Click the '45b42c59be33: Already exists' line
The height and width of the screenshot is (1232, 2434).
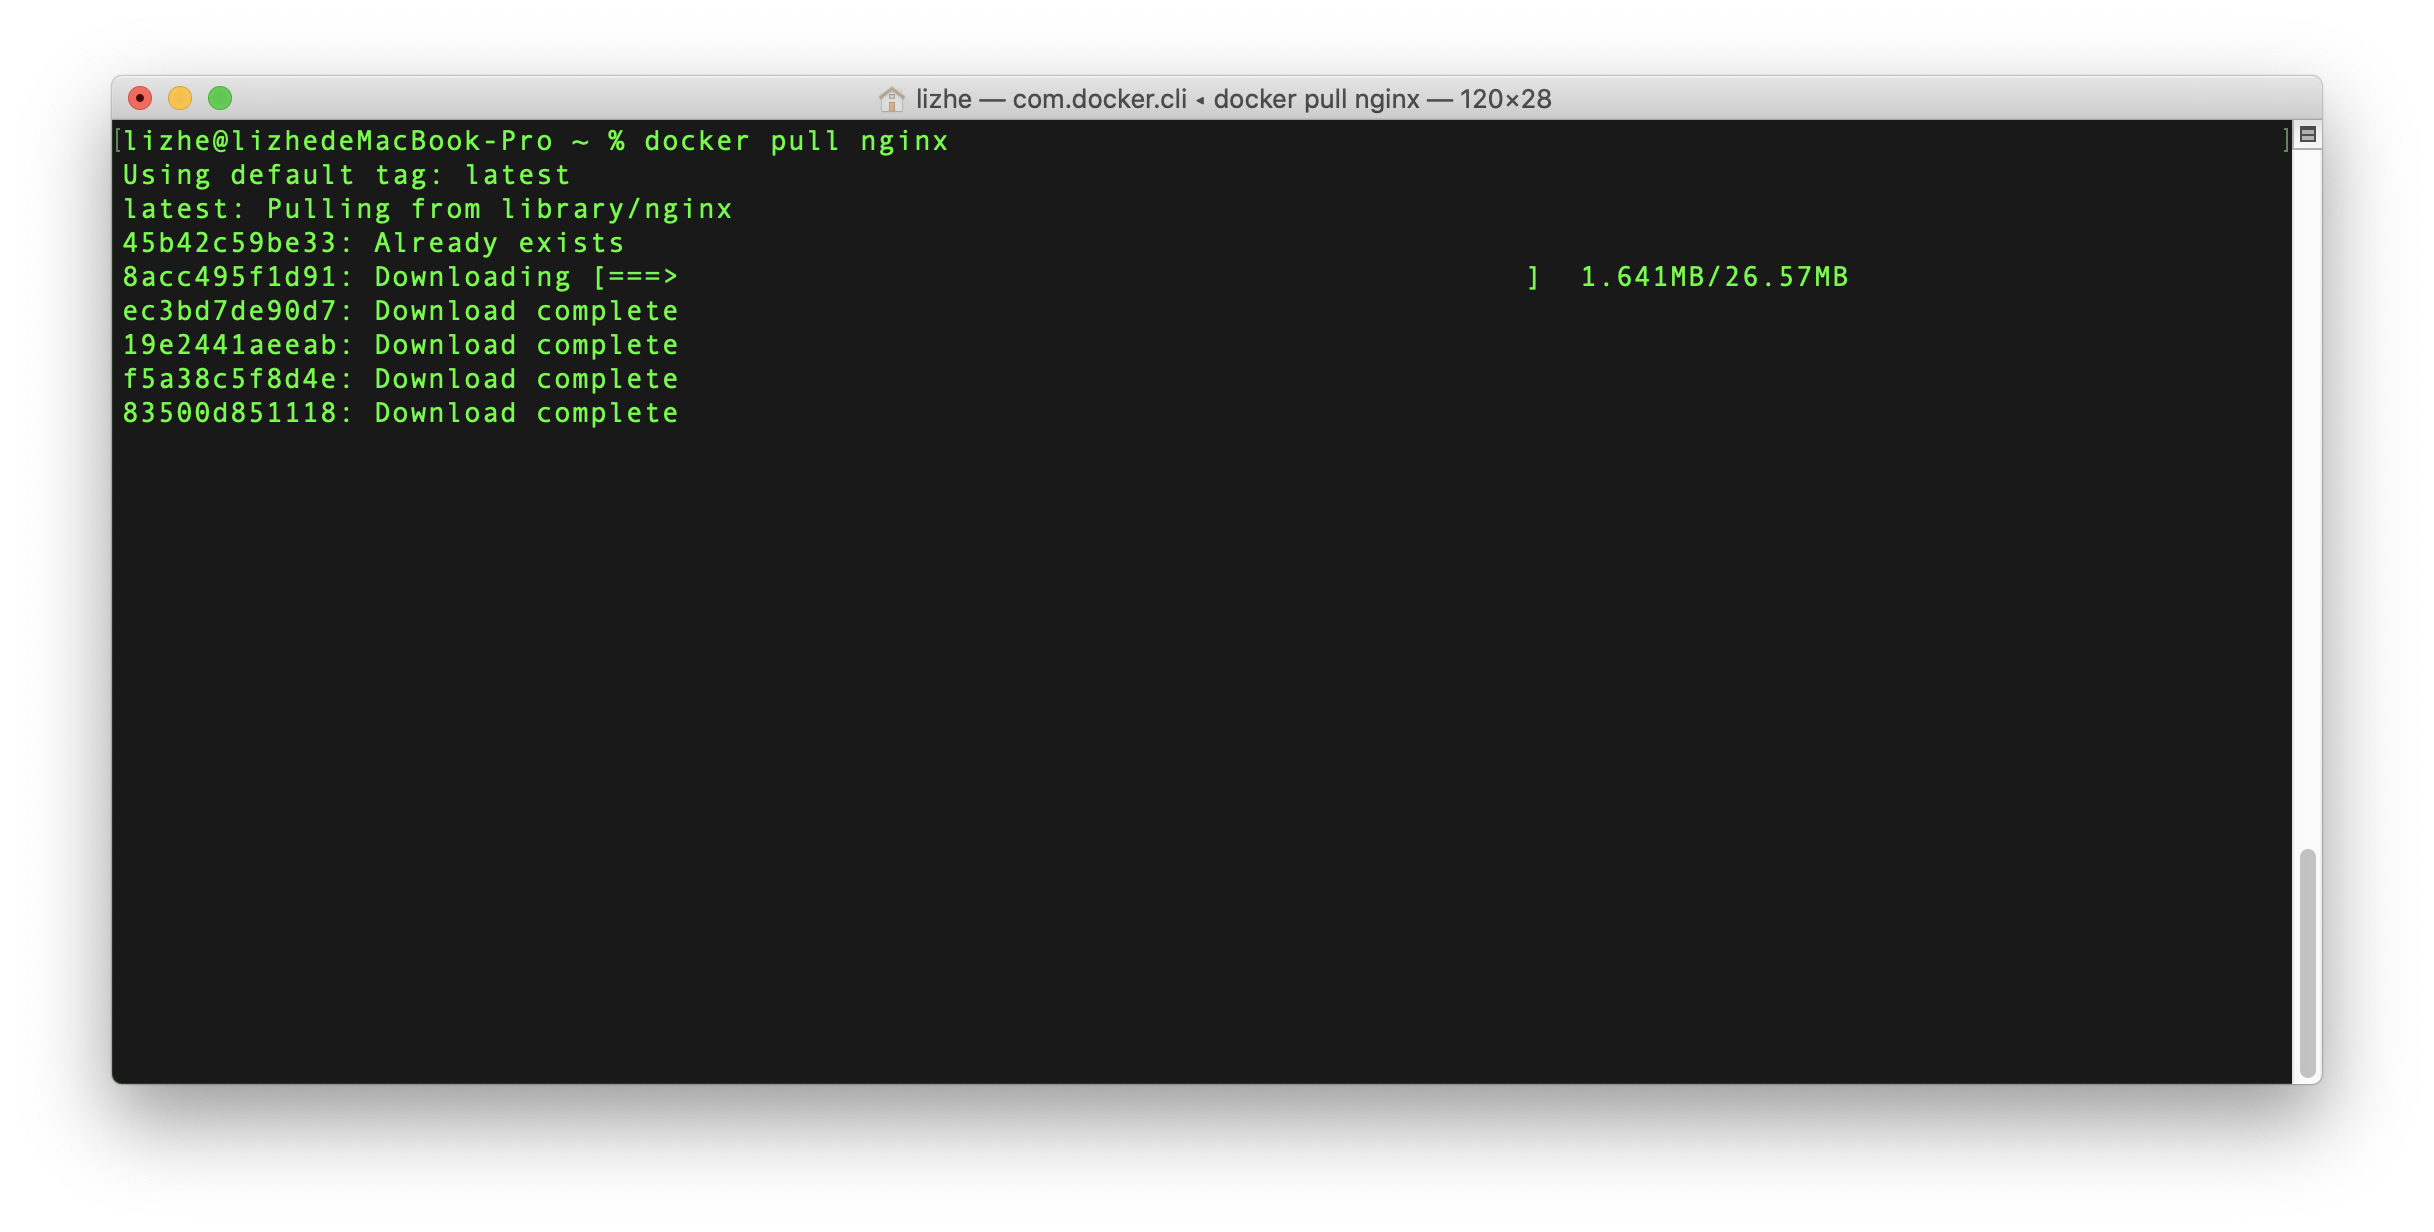pyautogui.click(x=373, y=243)
